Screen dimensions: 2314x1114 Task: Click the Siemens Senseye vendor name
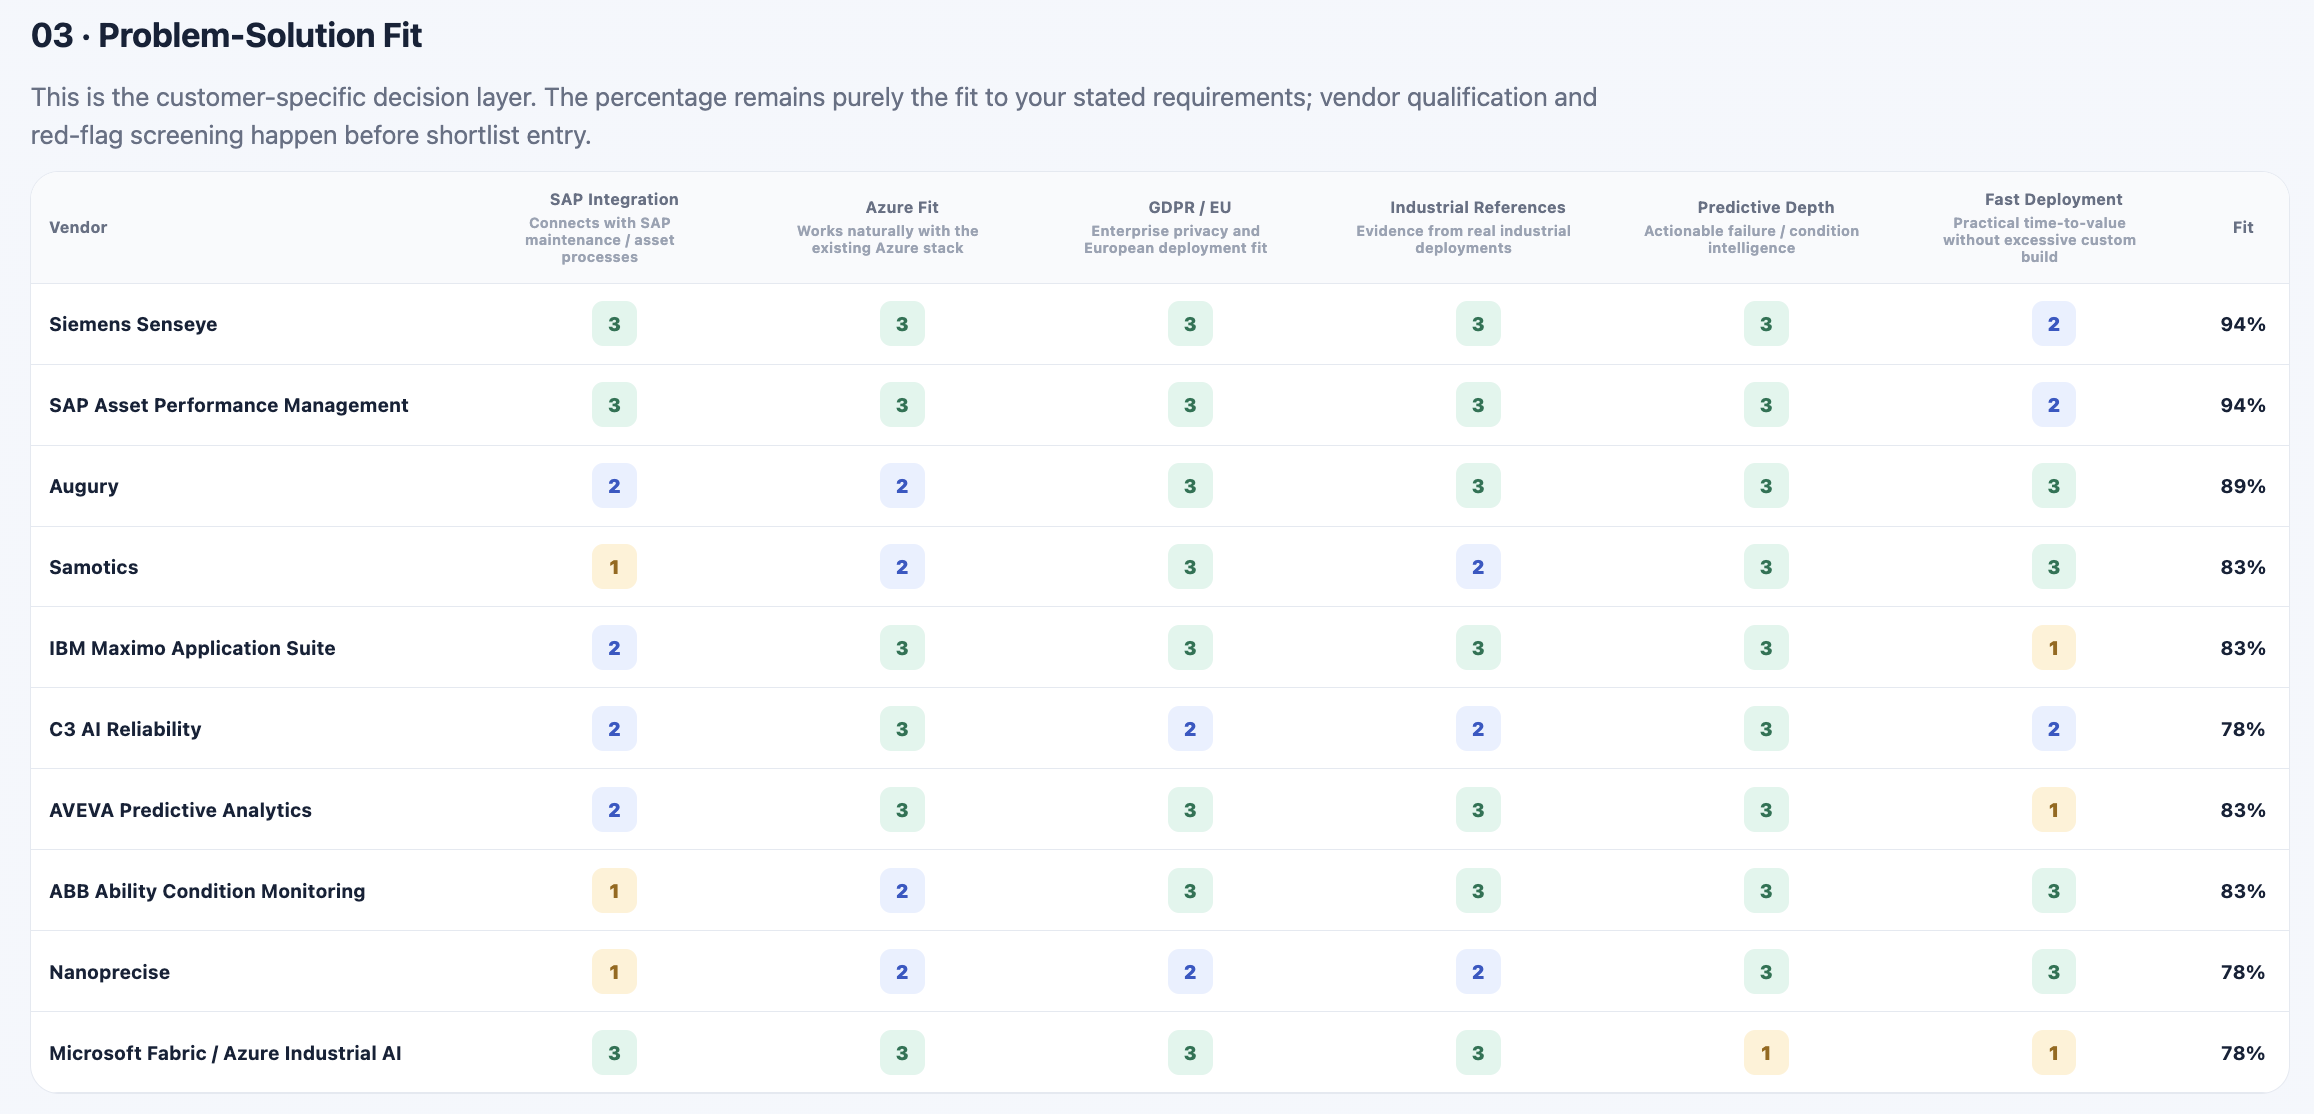pyautogui.click(x=133, y=324)
